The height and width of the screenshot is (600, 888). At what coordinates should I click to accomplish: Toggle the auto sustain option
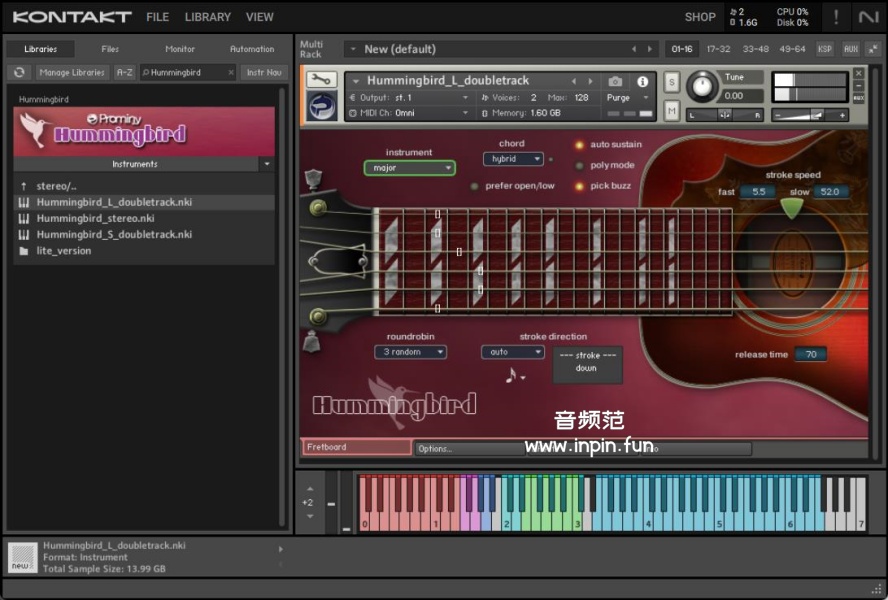coord(579,145)
